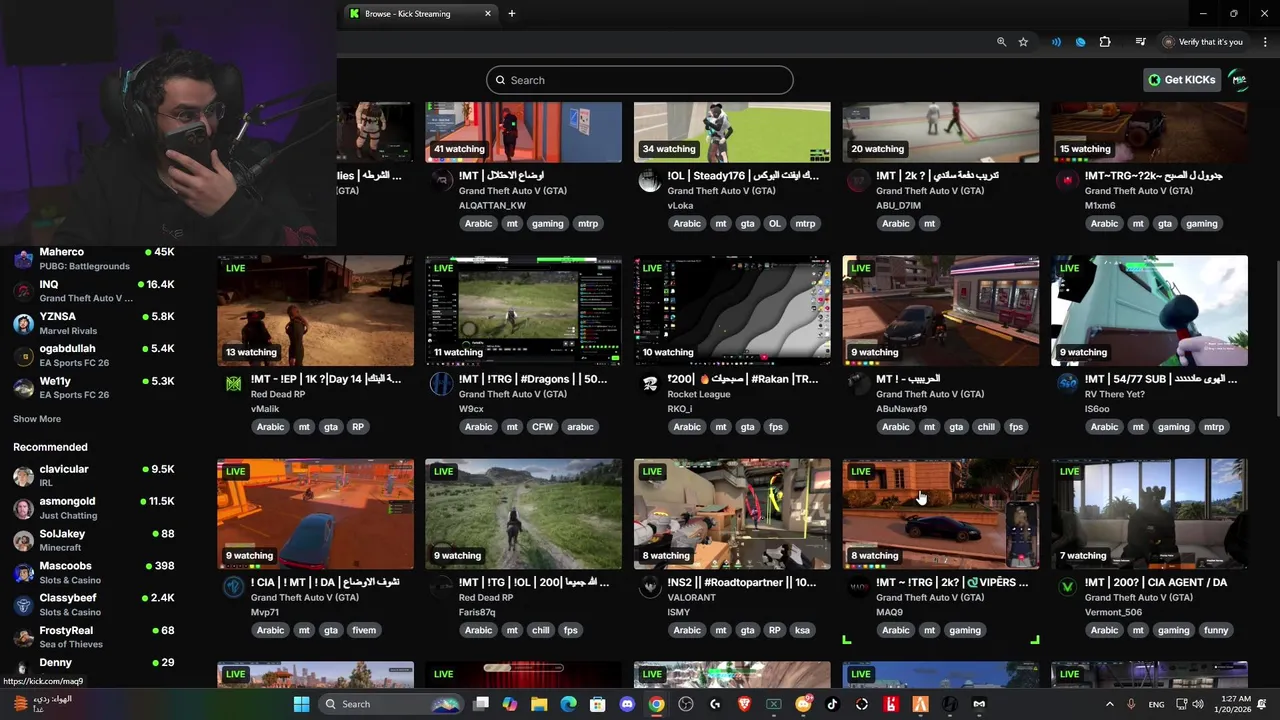Open File Explorer from the taskbar
This screenshot has width=1280, height=720.
coord(539,704)
